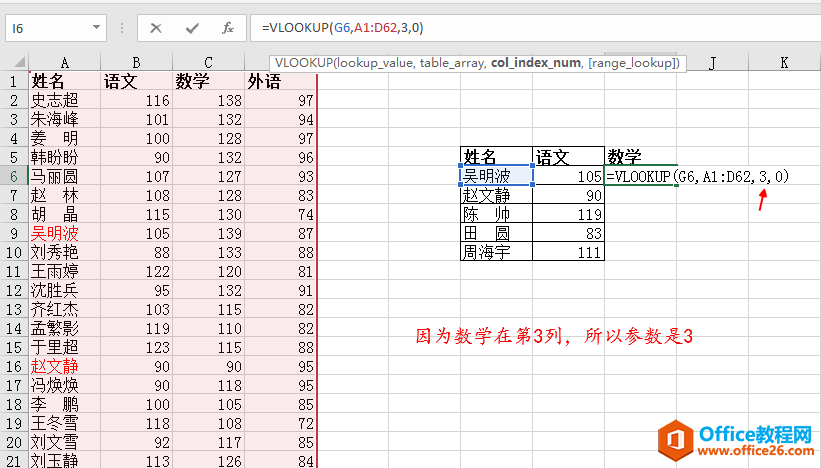Select column K header

(784, 63)
